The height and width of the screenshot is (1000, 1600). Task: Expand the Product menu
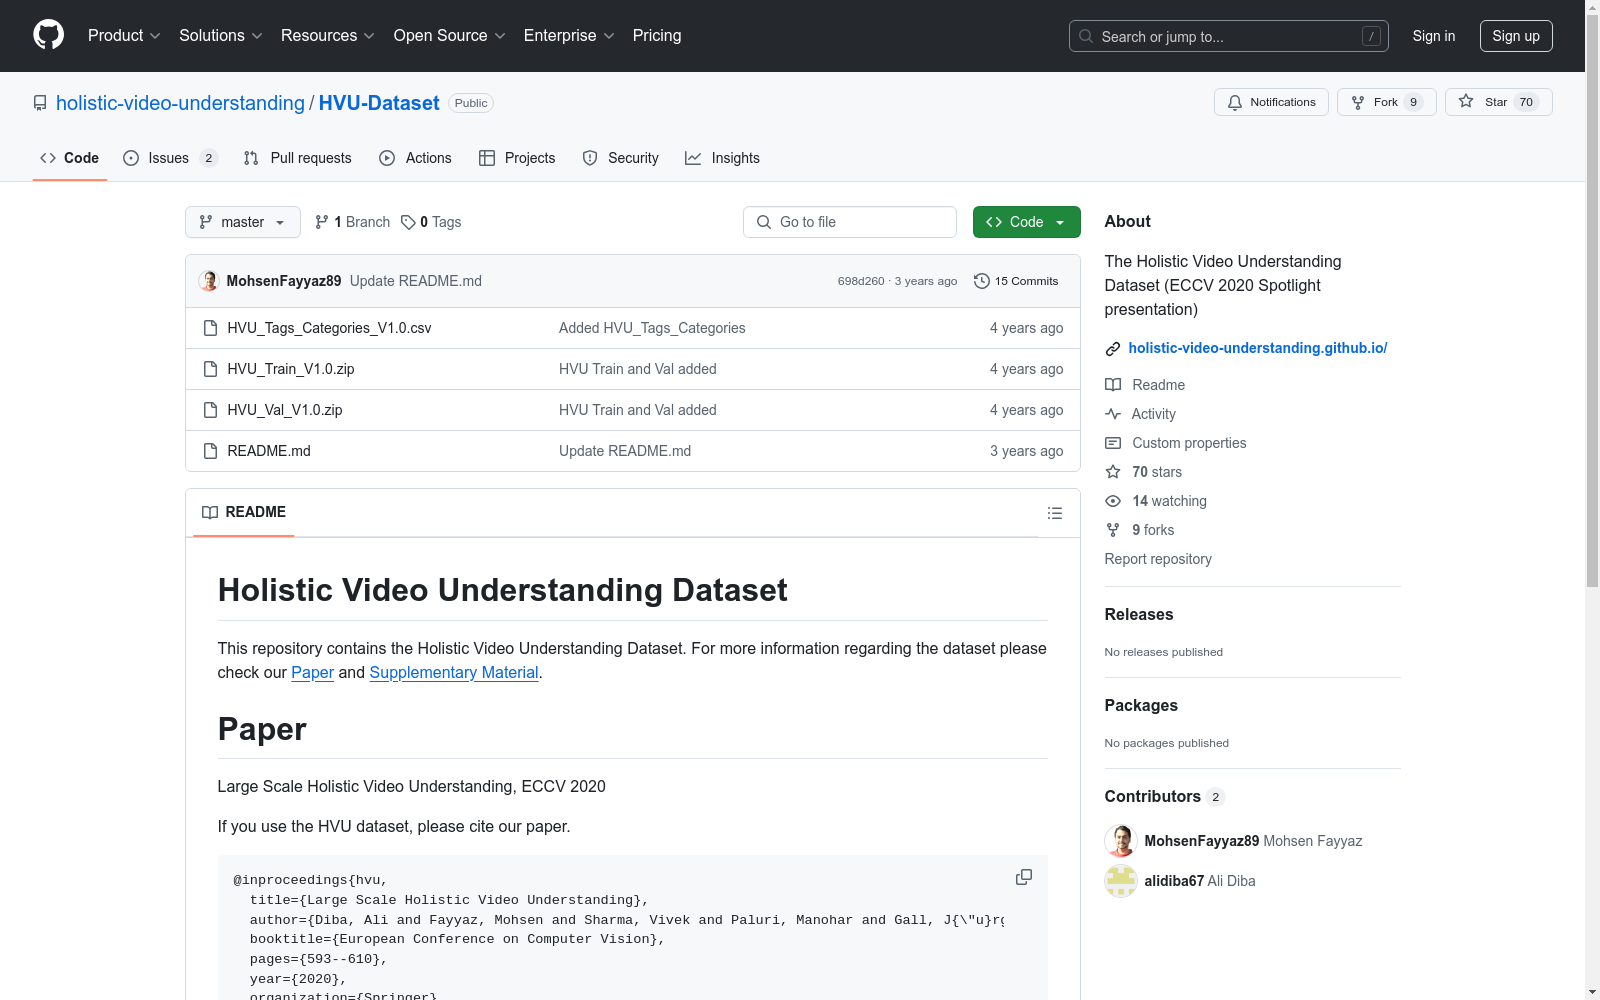pos(124,35)
